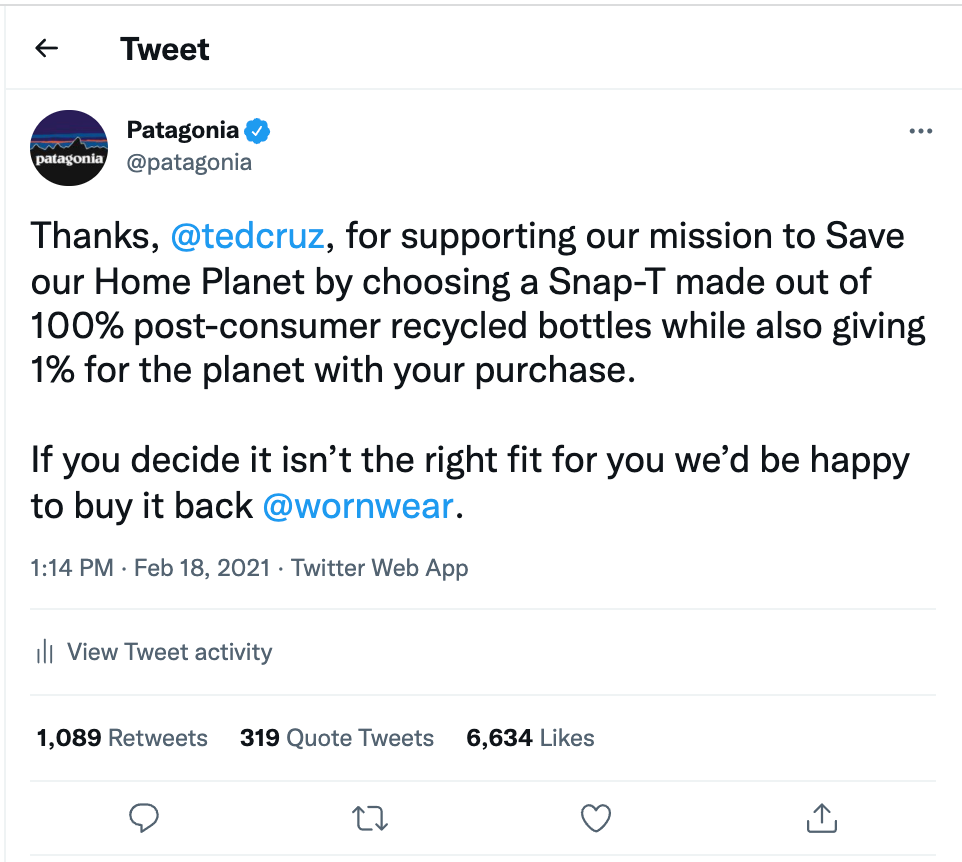Click the Tweet page header title
Viewport: 962px width, 862px height.
coord(165,49)
